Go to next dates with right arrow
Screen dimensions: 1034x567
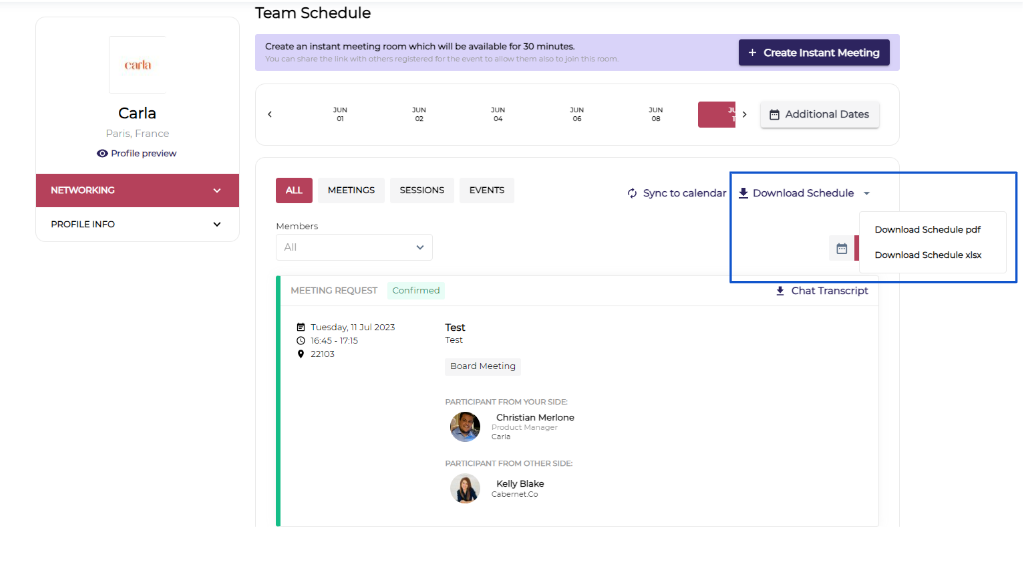tap(744, 115)
